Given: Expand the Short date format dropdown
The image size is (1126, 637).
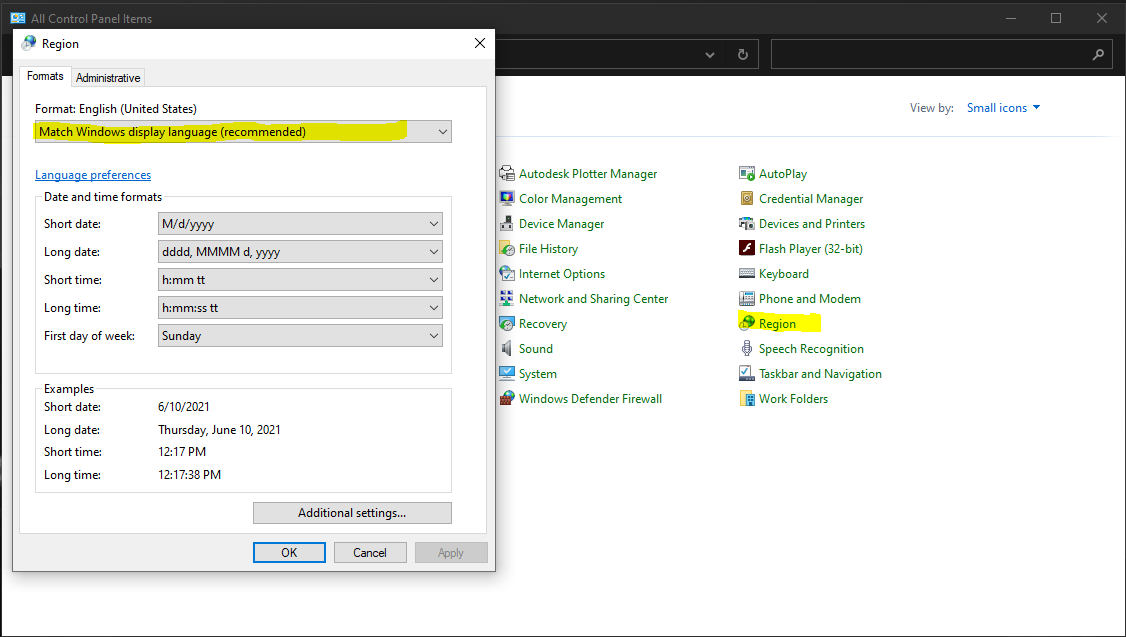Looking at the screenshot, I should (x=300, y=224).
